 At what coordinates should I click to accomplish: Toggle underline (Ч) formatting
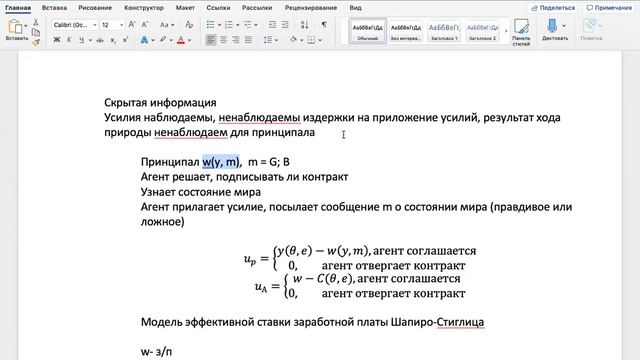coord(82,40)
